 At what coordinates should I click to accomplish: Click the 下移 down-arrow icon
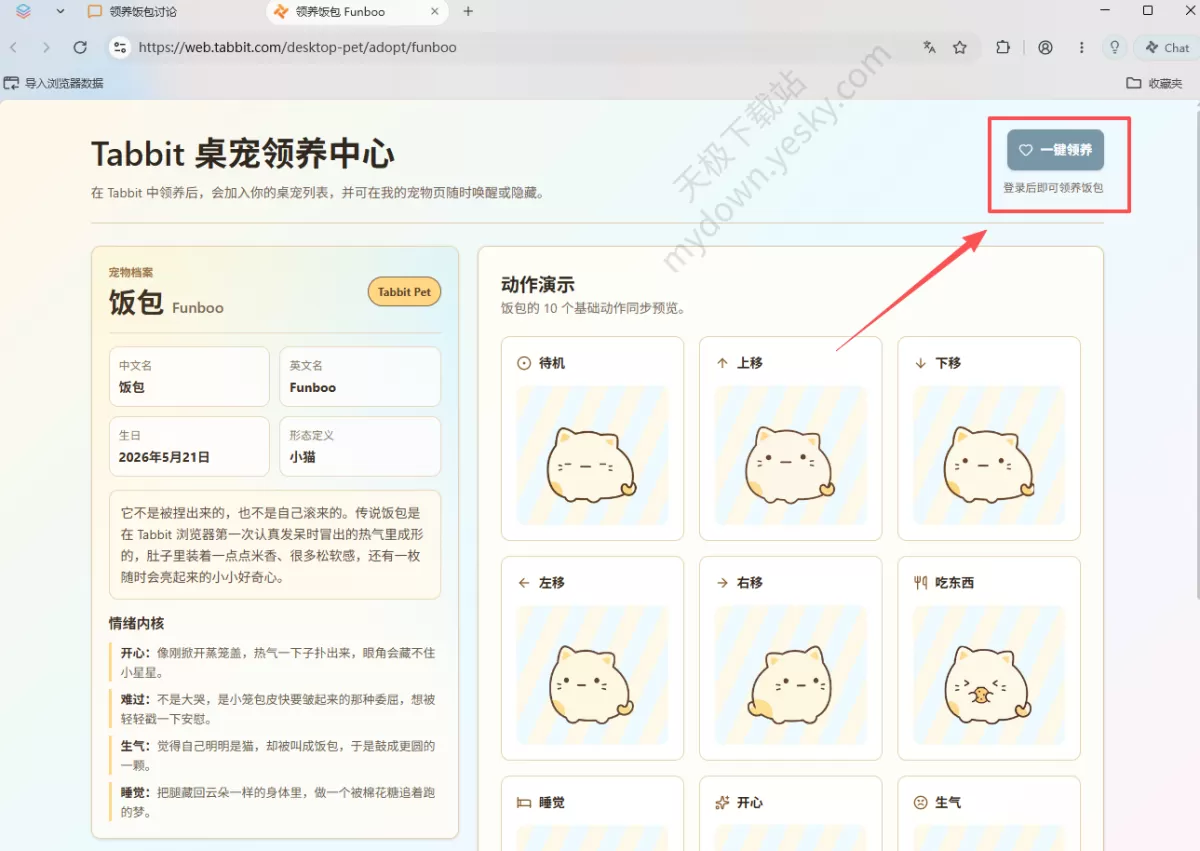[920, 363]
